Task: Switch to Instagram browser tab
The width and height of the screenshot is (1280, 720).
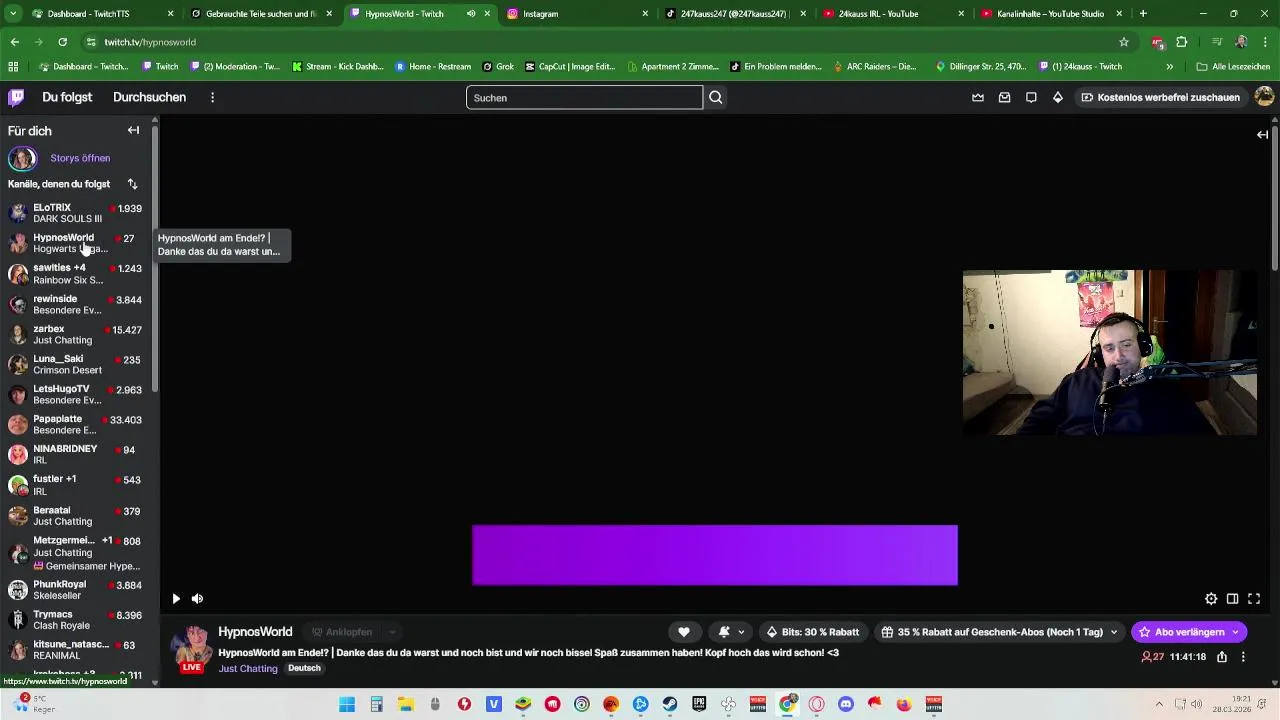Action: tap(577, 14)
